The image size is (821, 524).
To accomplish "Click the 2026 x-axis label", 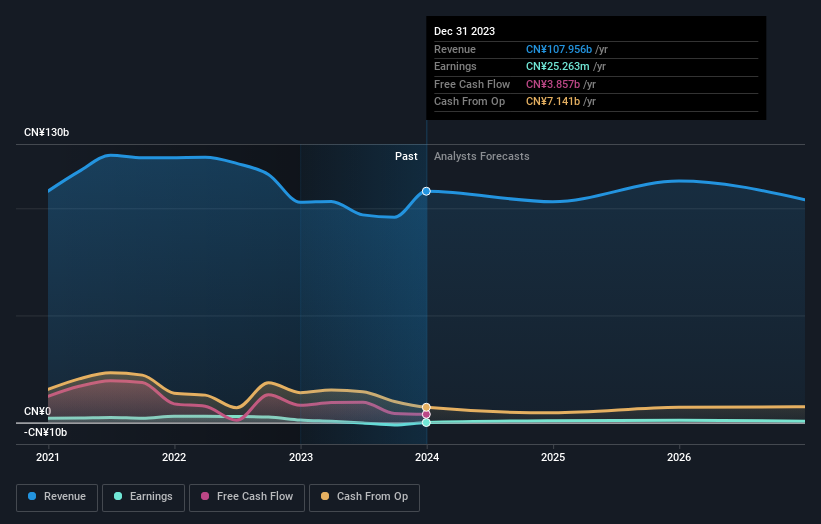I will coord(679,458).
